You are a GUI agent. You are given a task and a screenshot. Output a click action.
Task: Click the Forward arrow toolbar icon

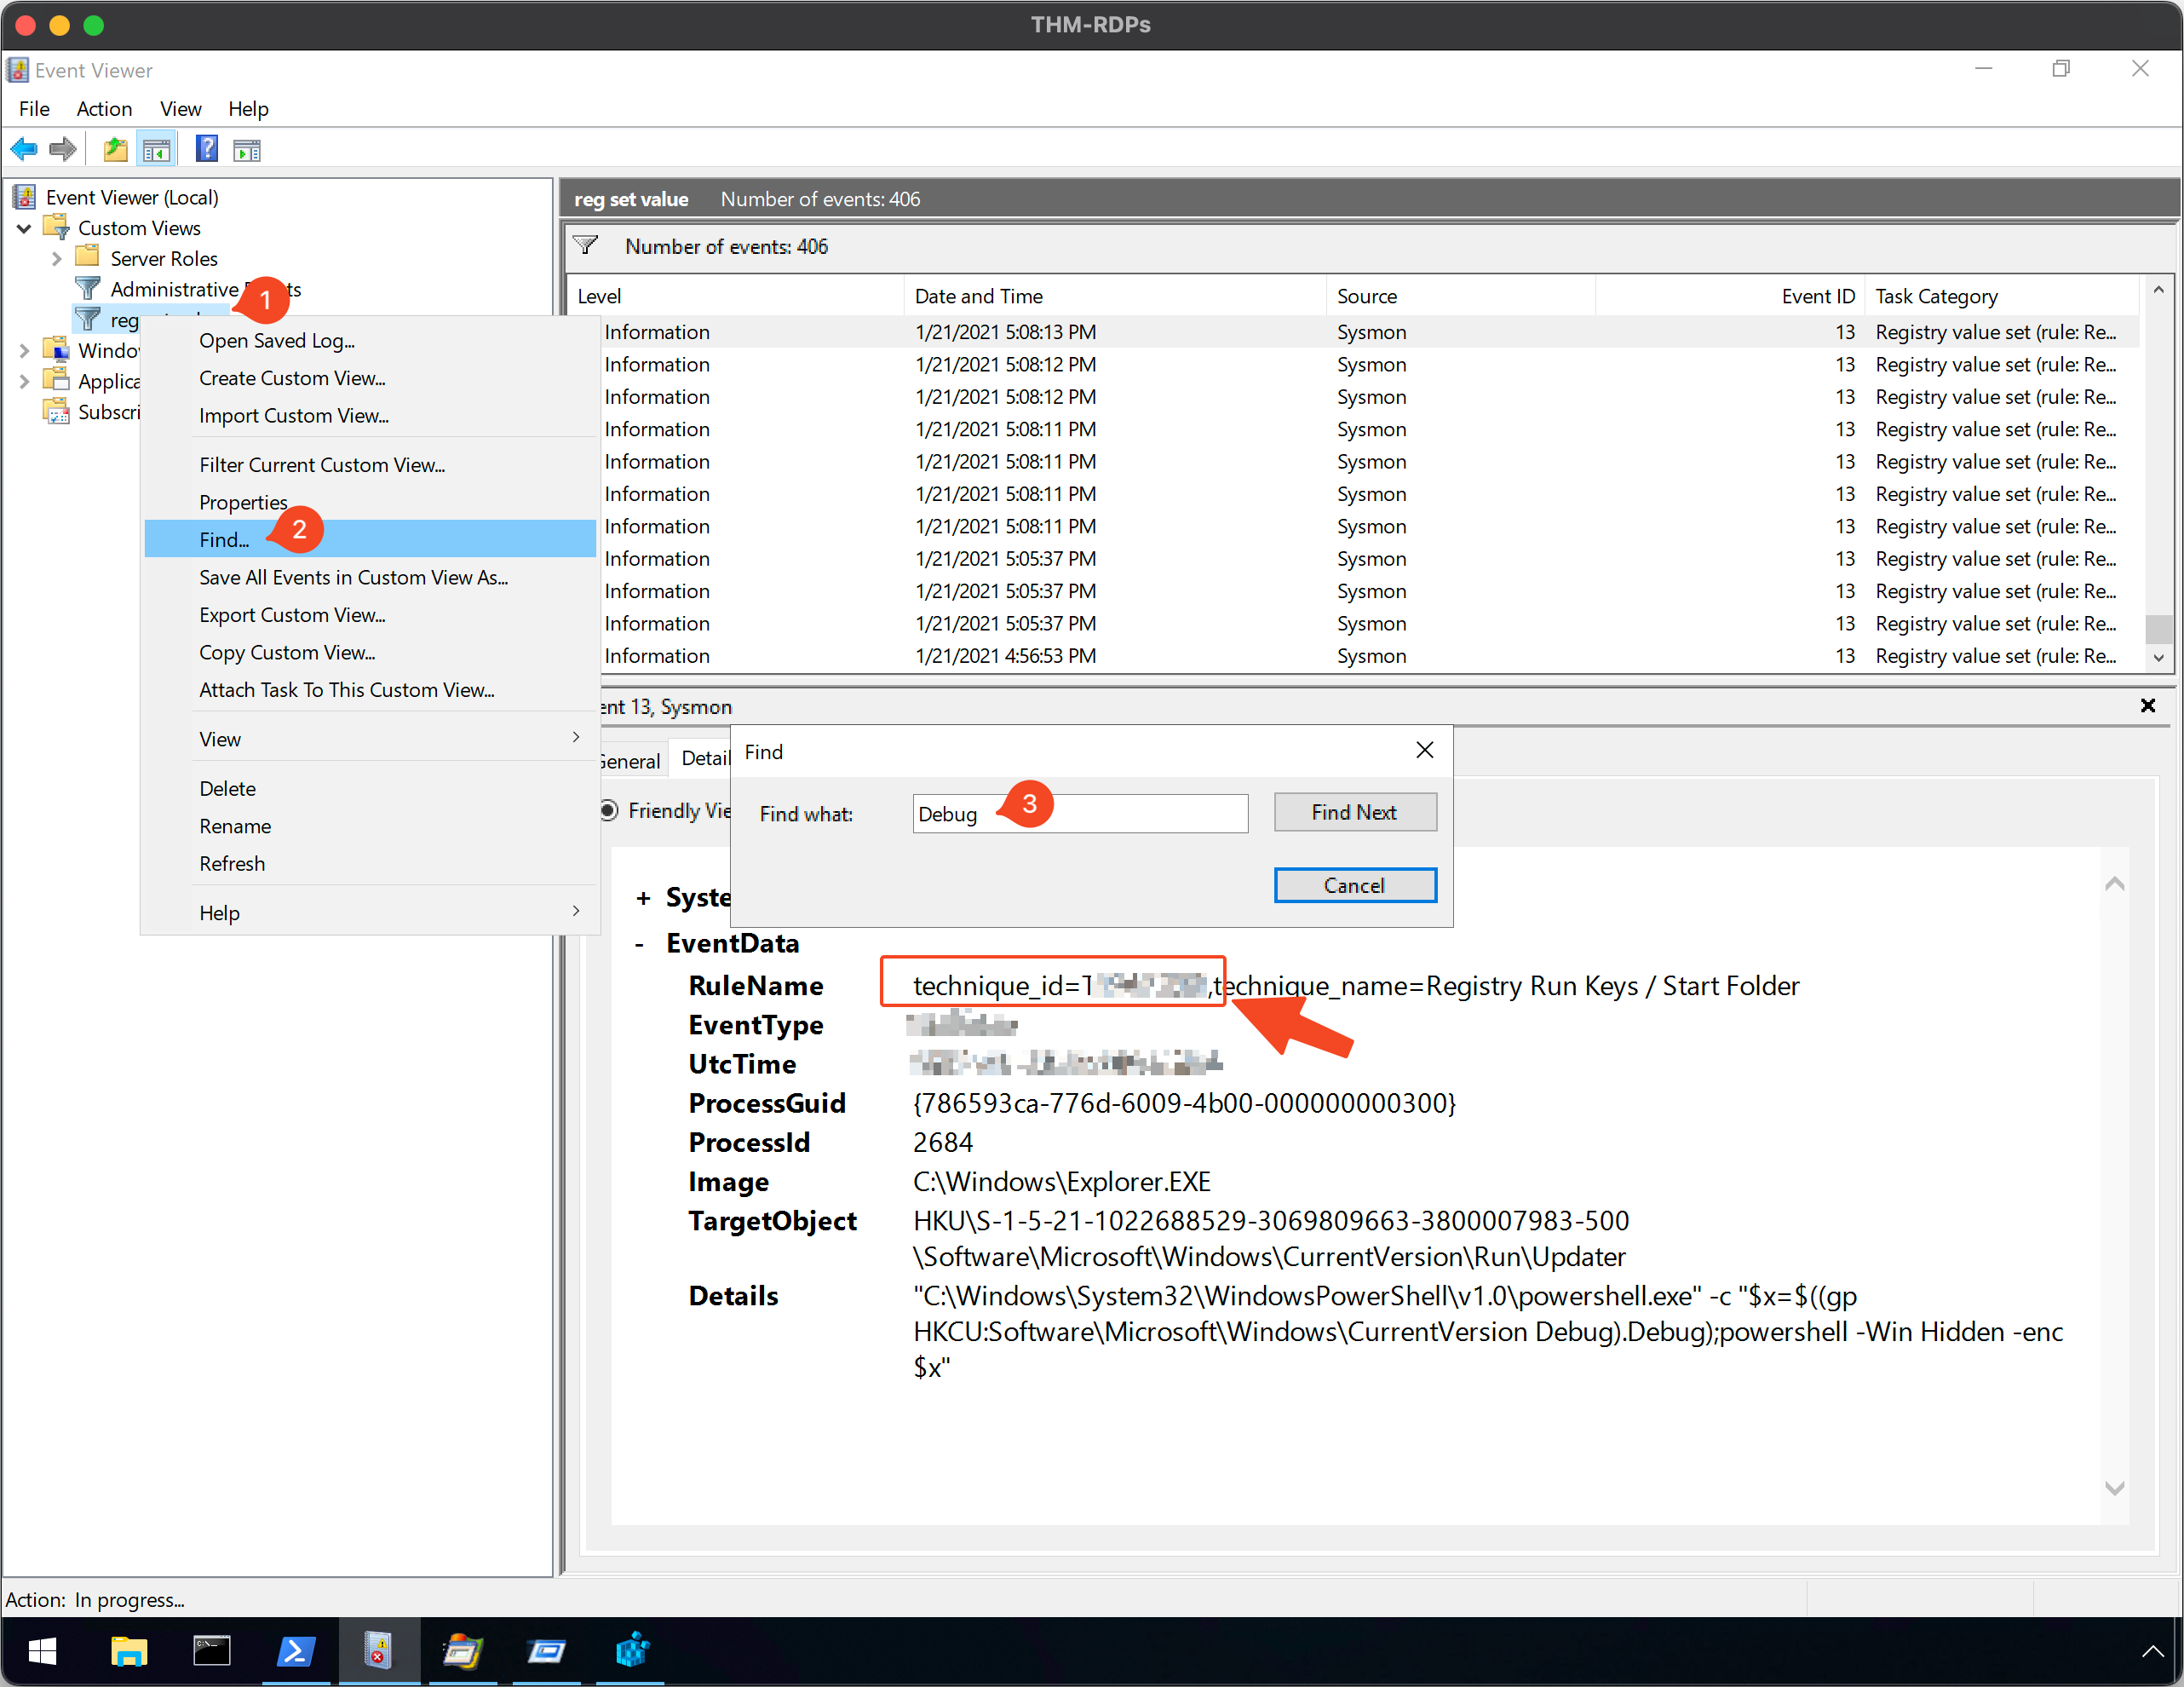[63, 150]
